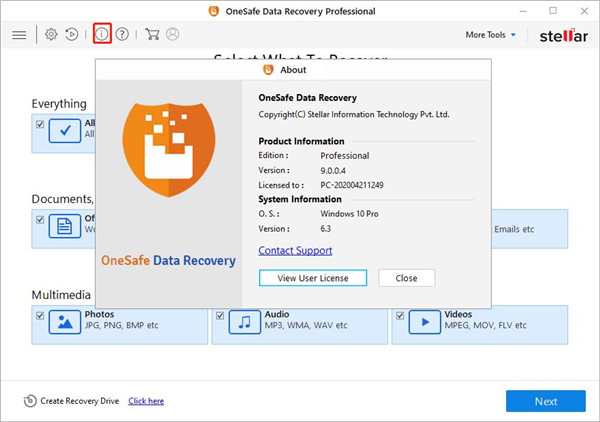The width and height of the screenshot is (600, 422).
Task: Click the resume recovery icon
Action: click(72, 34)
